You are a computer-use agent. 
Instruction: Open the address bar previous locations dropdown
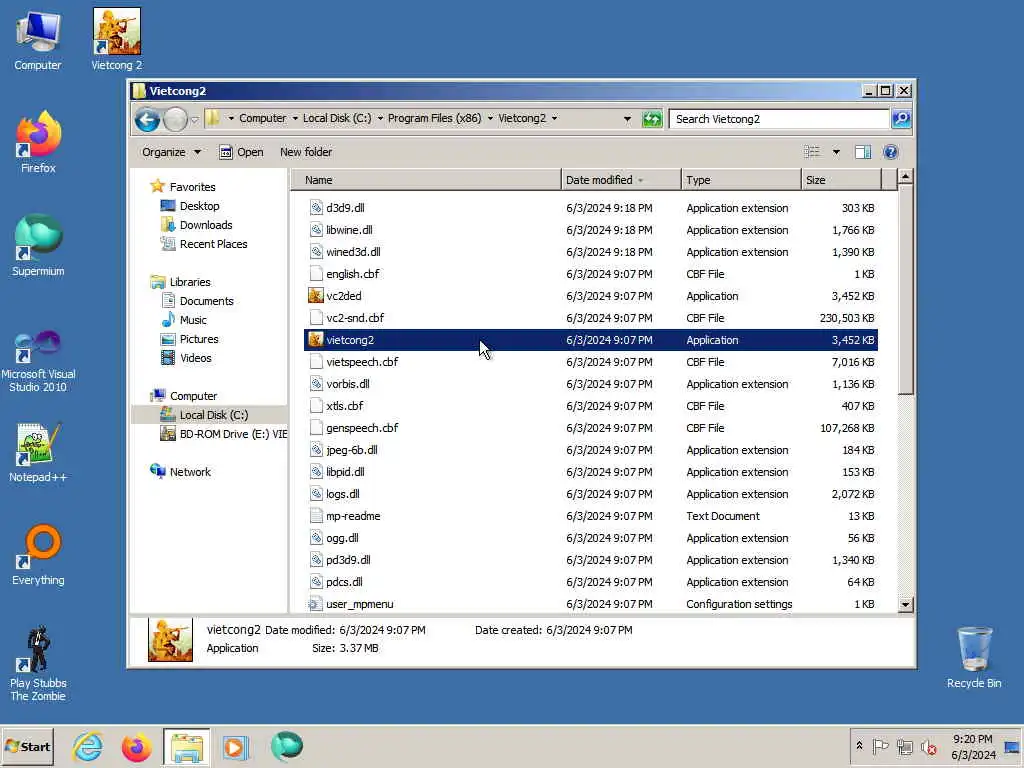click(627, 119)
